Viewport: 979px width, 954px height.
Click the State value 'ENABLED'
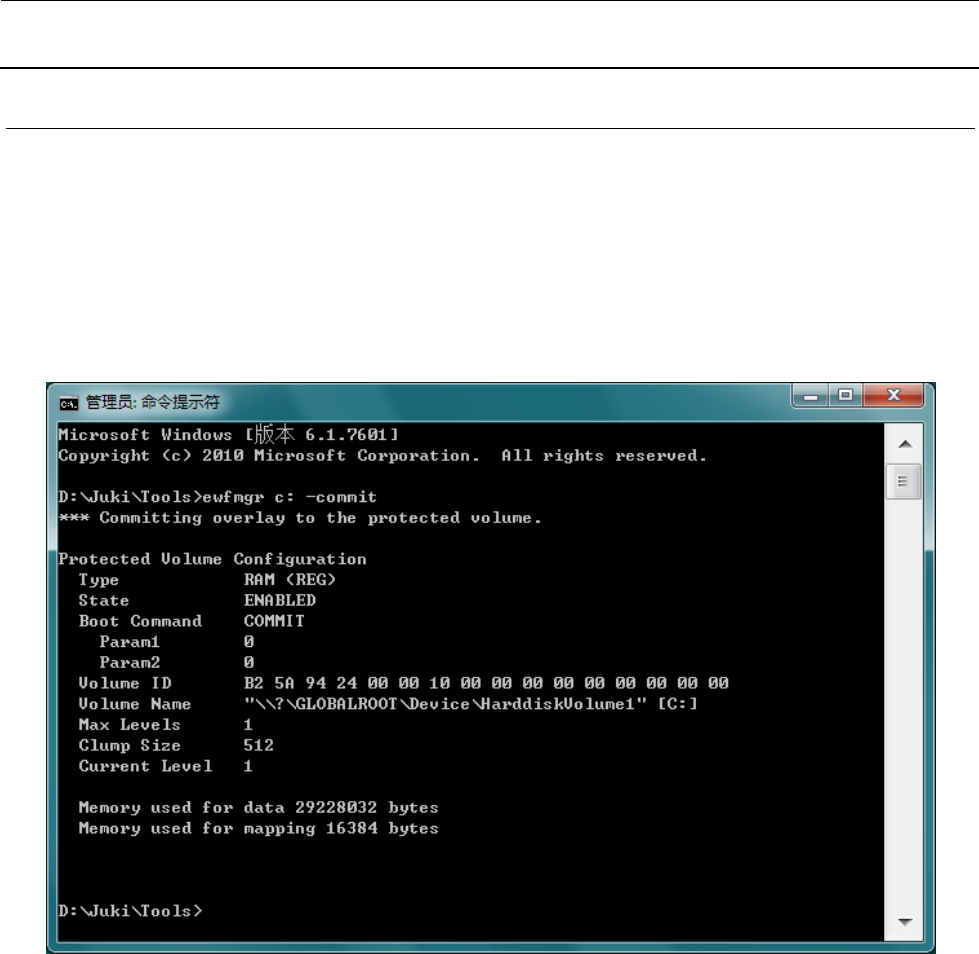280,601
